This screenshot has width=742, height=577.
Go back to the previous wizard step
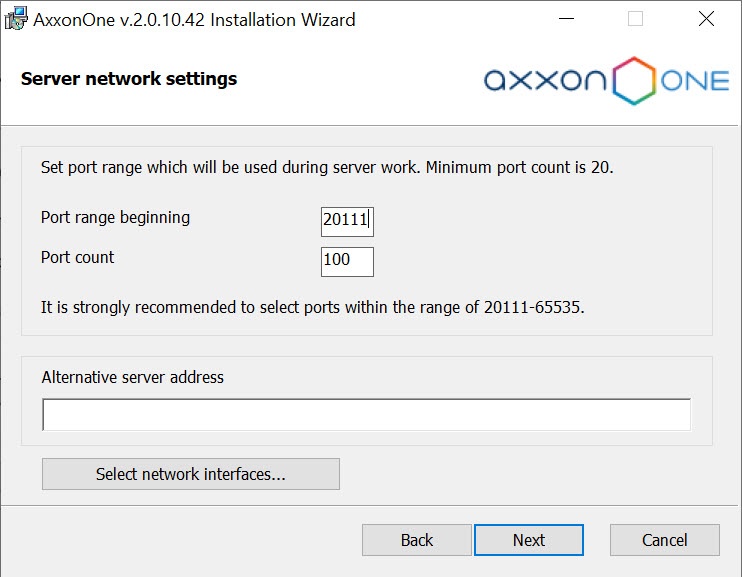pyautogui.click(x=416, y=540)
